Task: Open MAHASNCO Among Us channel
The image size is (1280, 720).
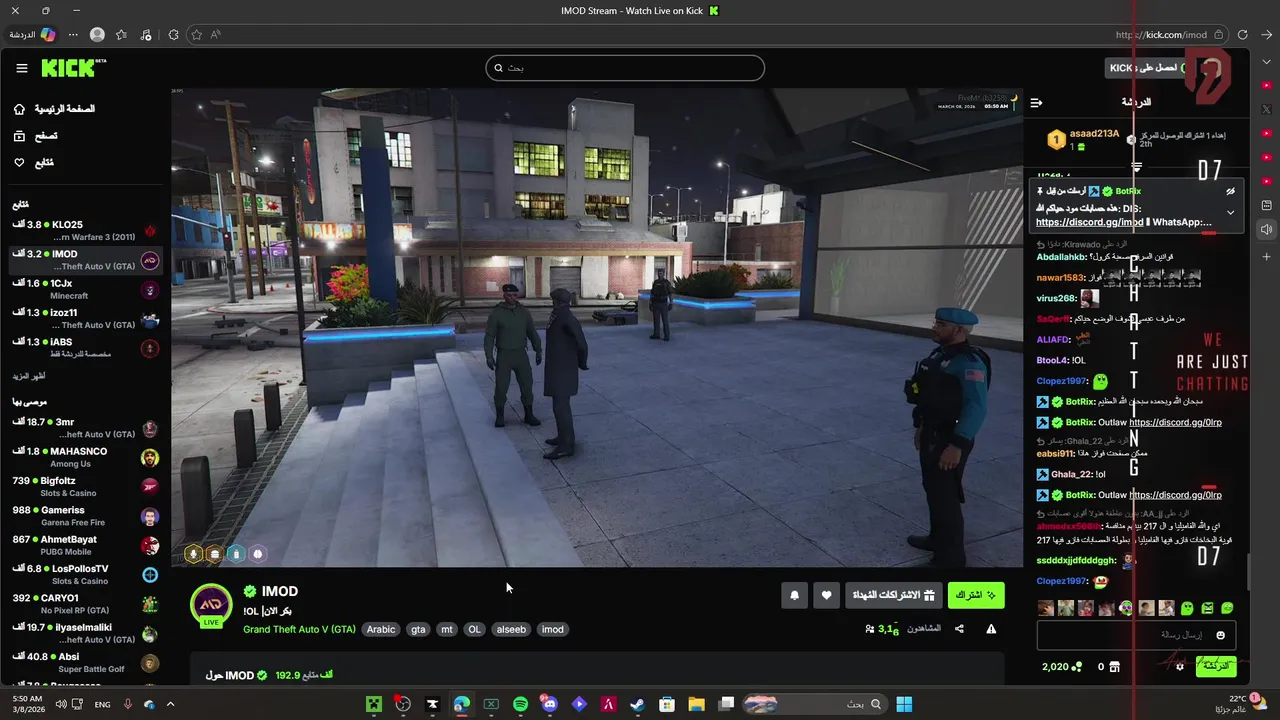Action: pos(85,457)
